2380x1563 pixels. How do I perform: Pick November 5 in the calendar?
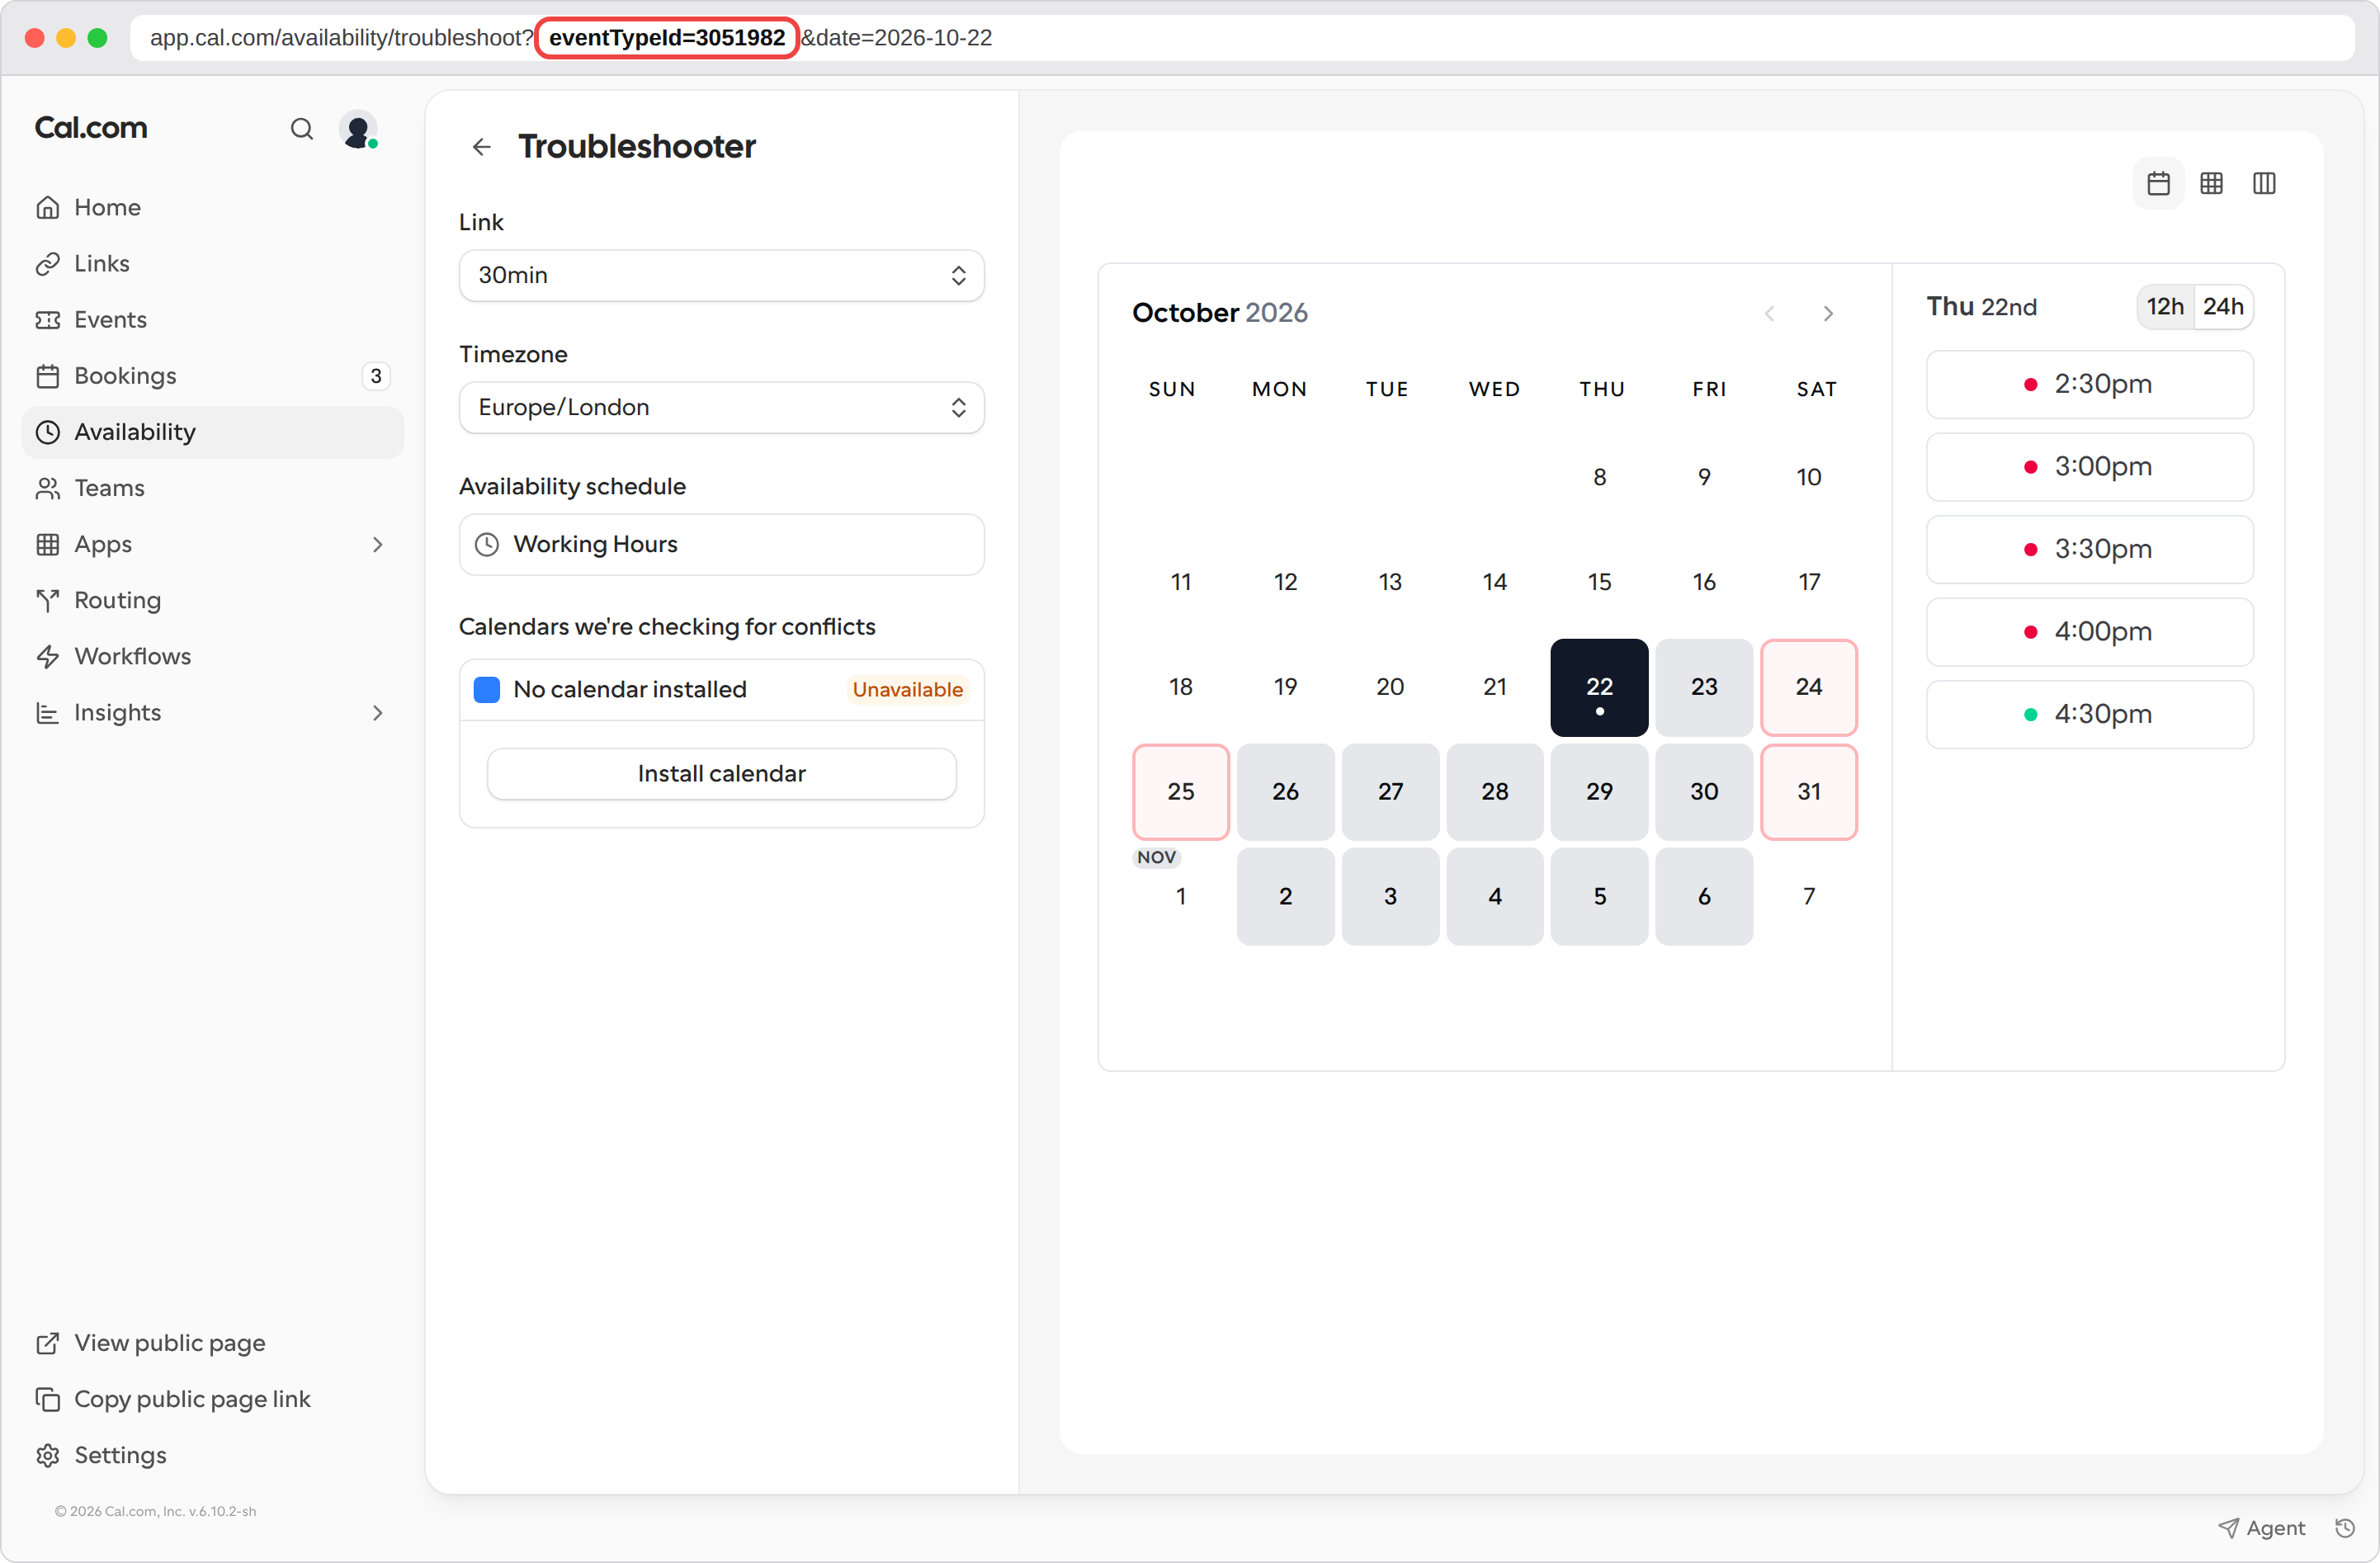click(x=1599, y=896)
